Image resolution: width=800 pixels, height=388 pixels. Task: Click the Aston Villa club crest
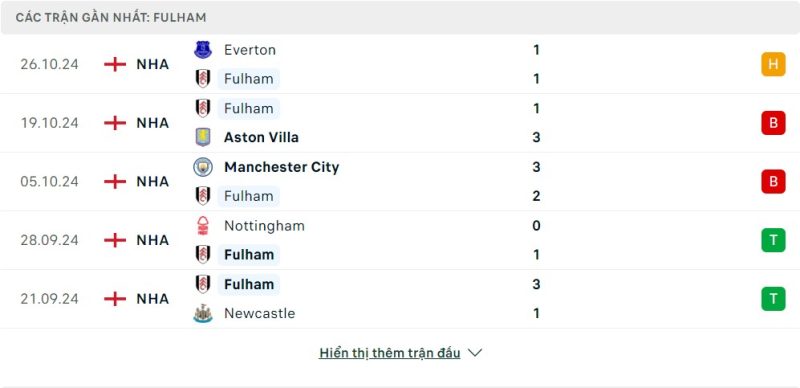(x=203, y=137)
